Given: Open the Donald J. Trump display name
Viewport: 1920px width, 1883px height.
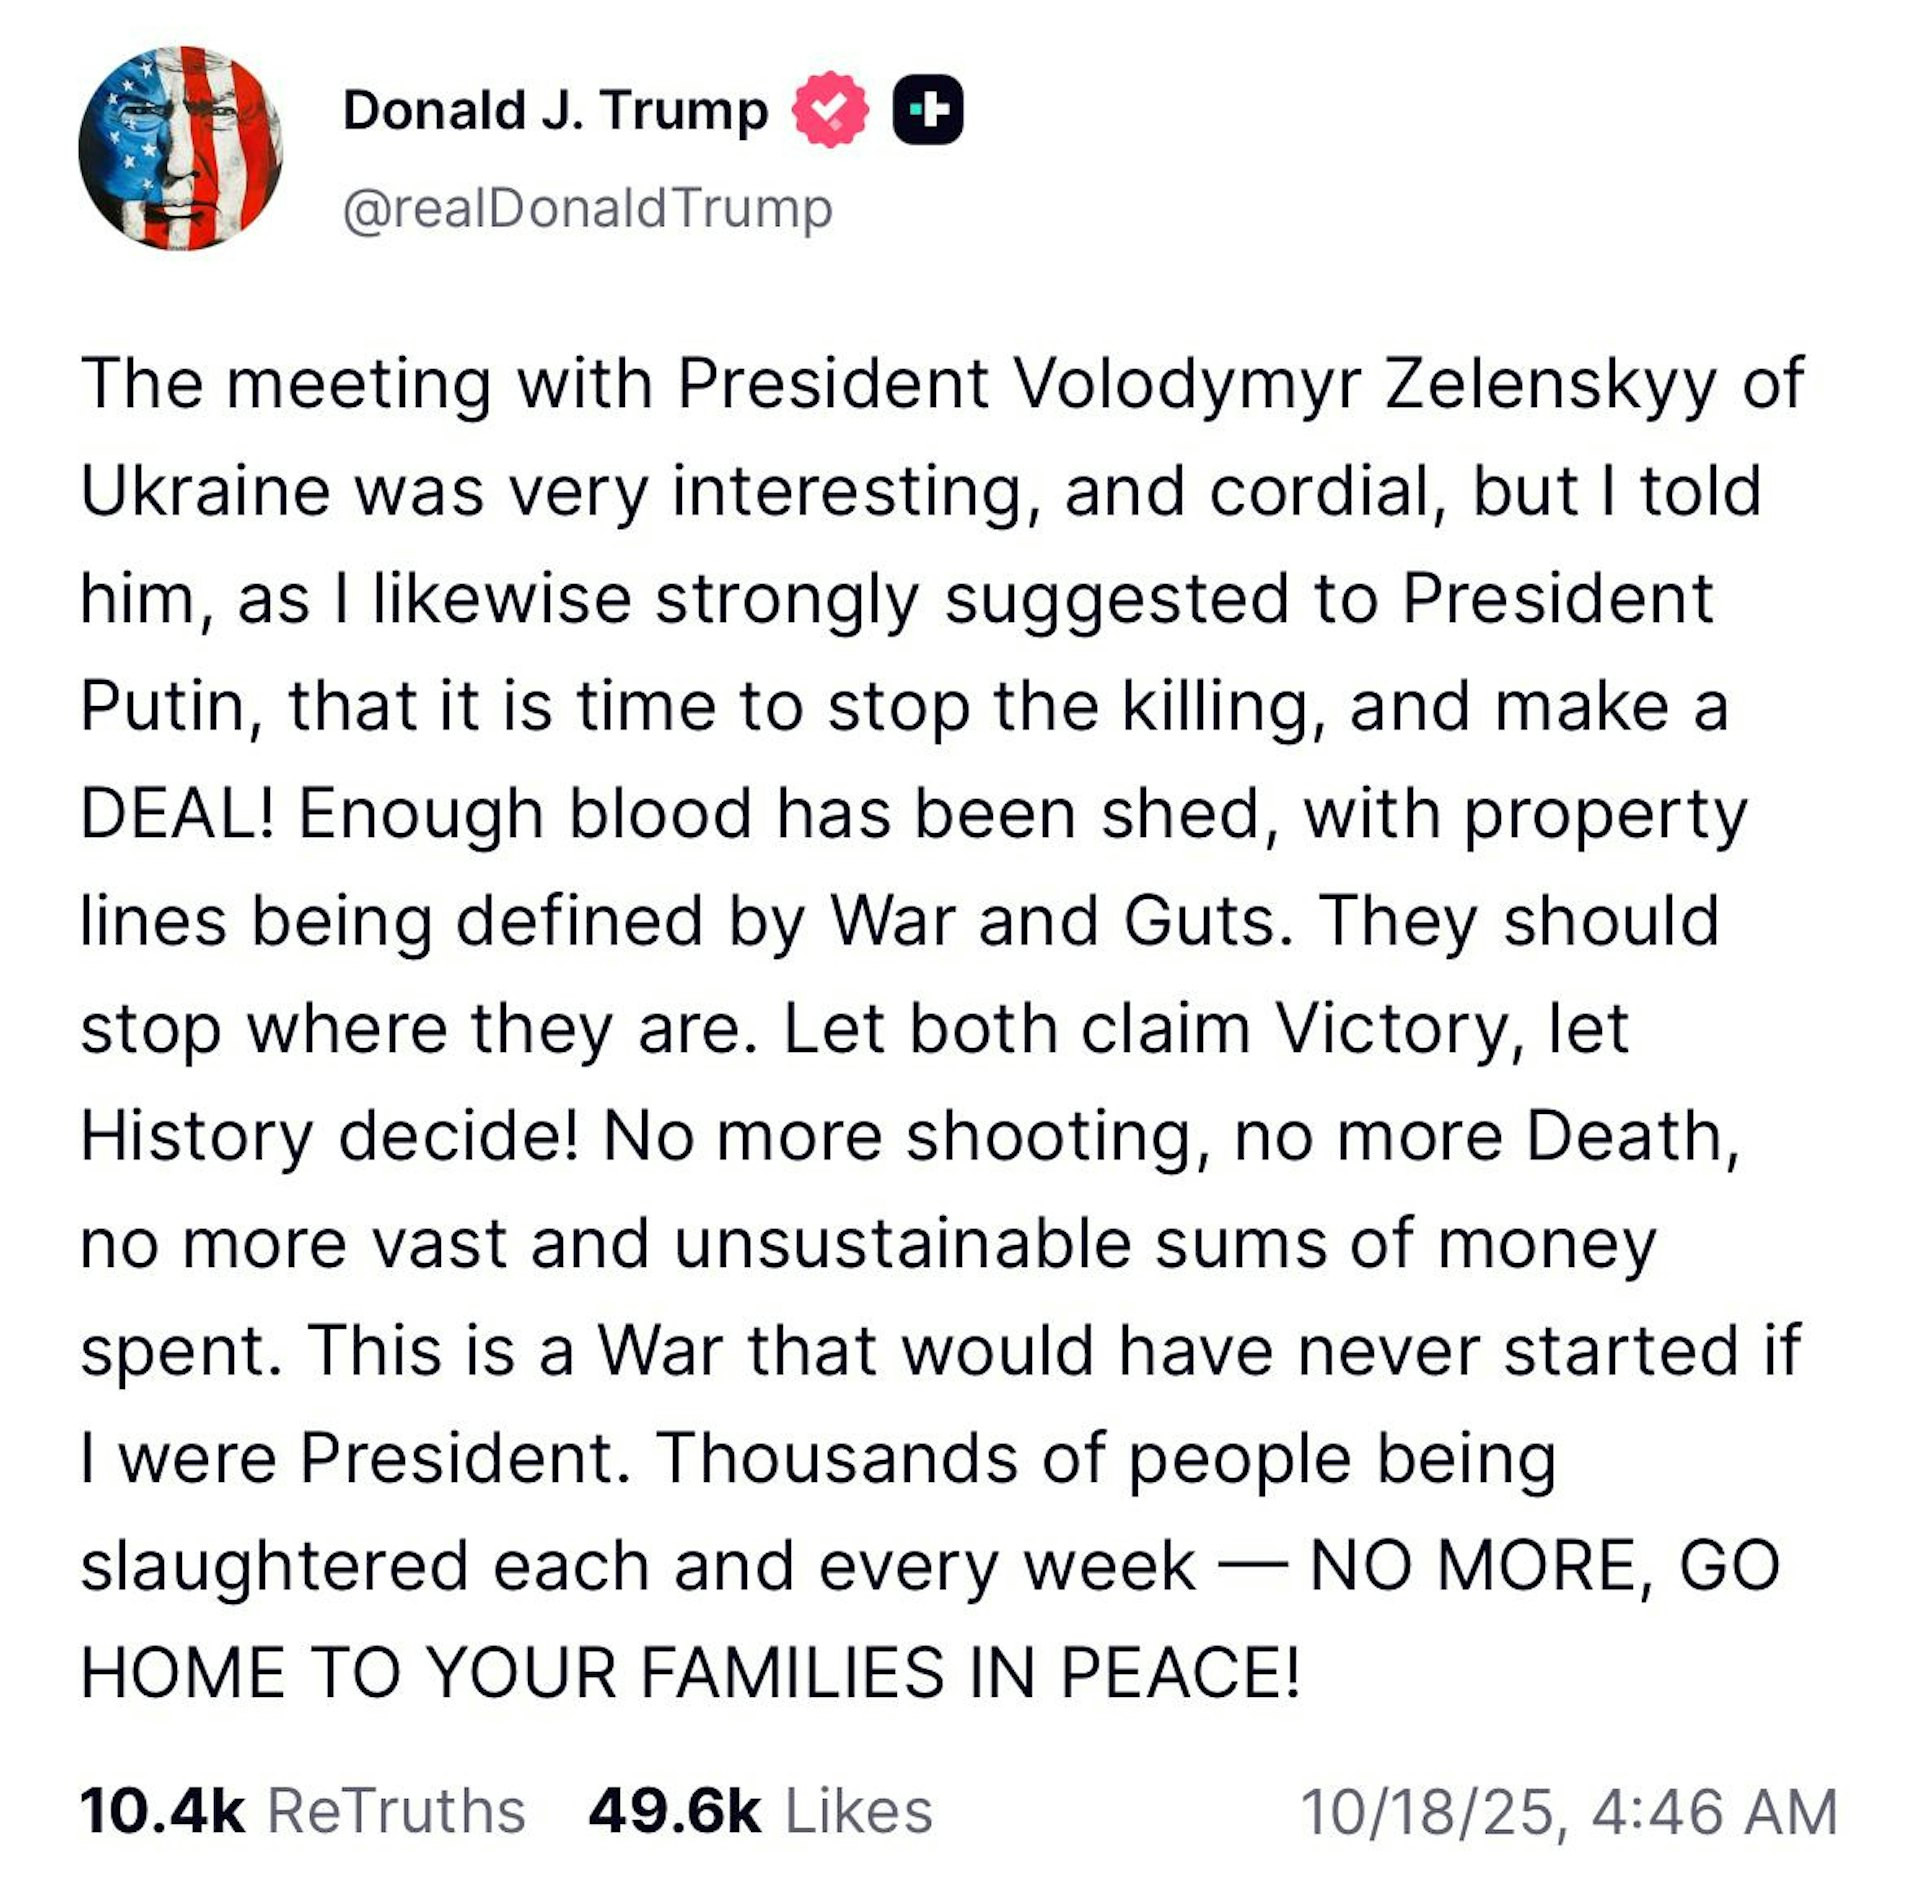Looking at the screenshot, I should (555, 110).
